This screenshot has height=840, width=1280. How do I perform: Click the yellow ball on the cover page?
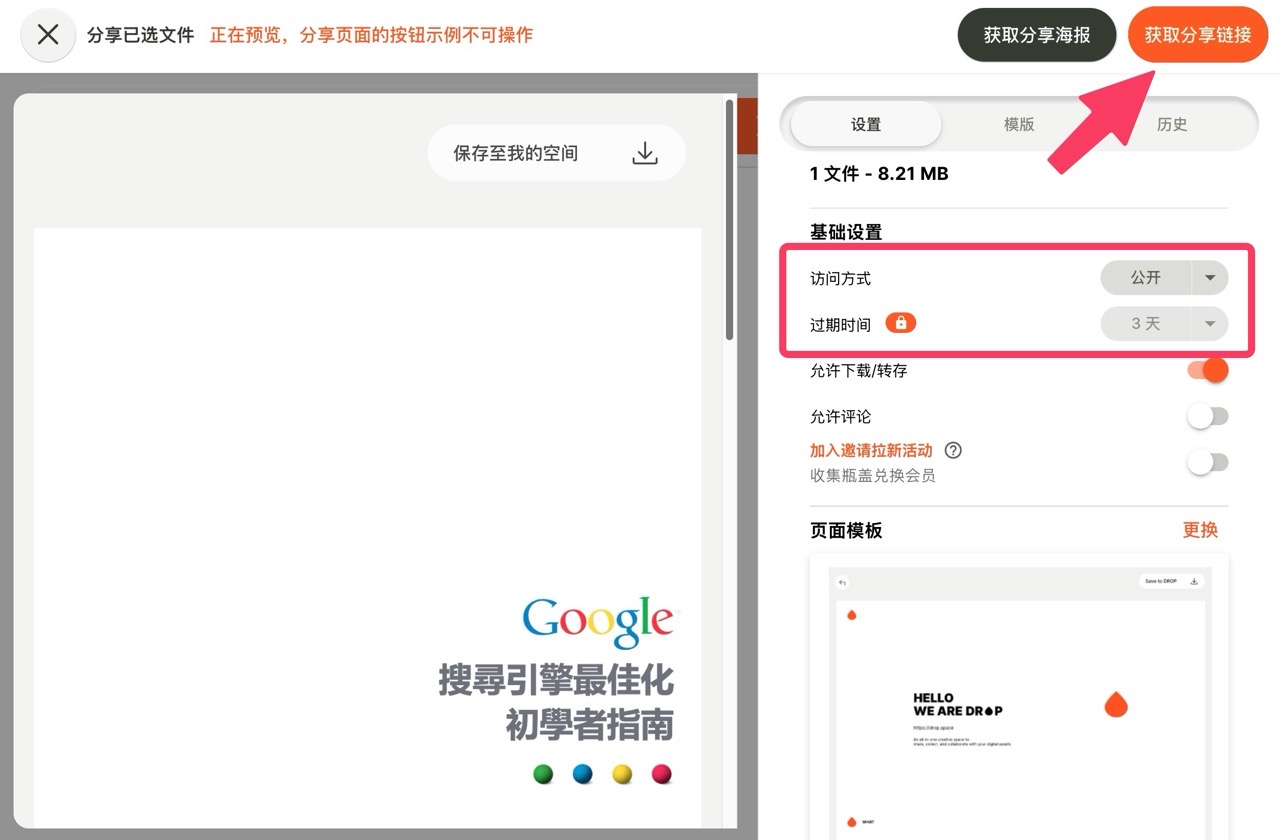point(622,774)
